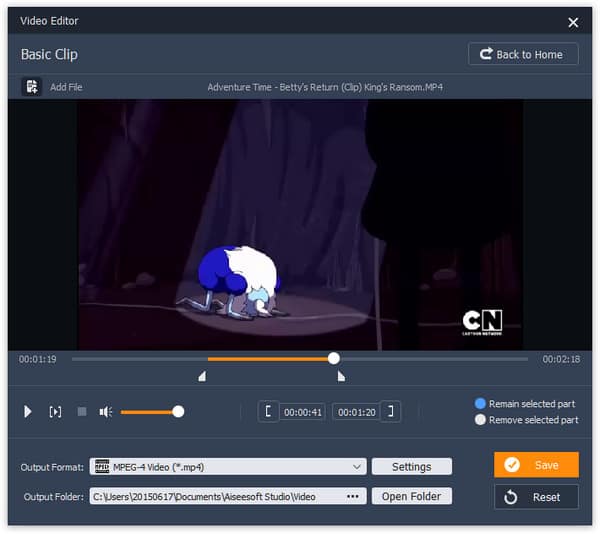600x534 pixels.
Task: Click the play selected segment icon
Action: [55, 412]
